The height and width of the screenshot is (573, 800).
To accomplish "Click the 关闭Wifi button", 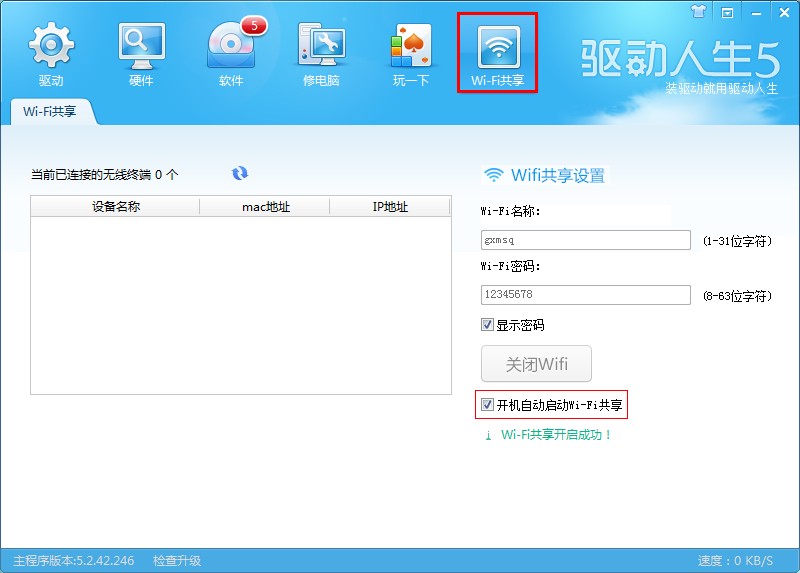I will (x=536, y=364).
